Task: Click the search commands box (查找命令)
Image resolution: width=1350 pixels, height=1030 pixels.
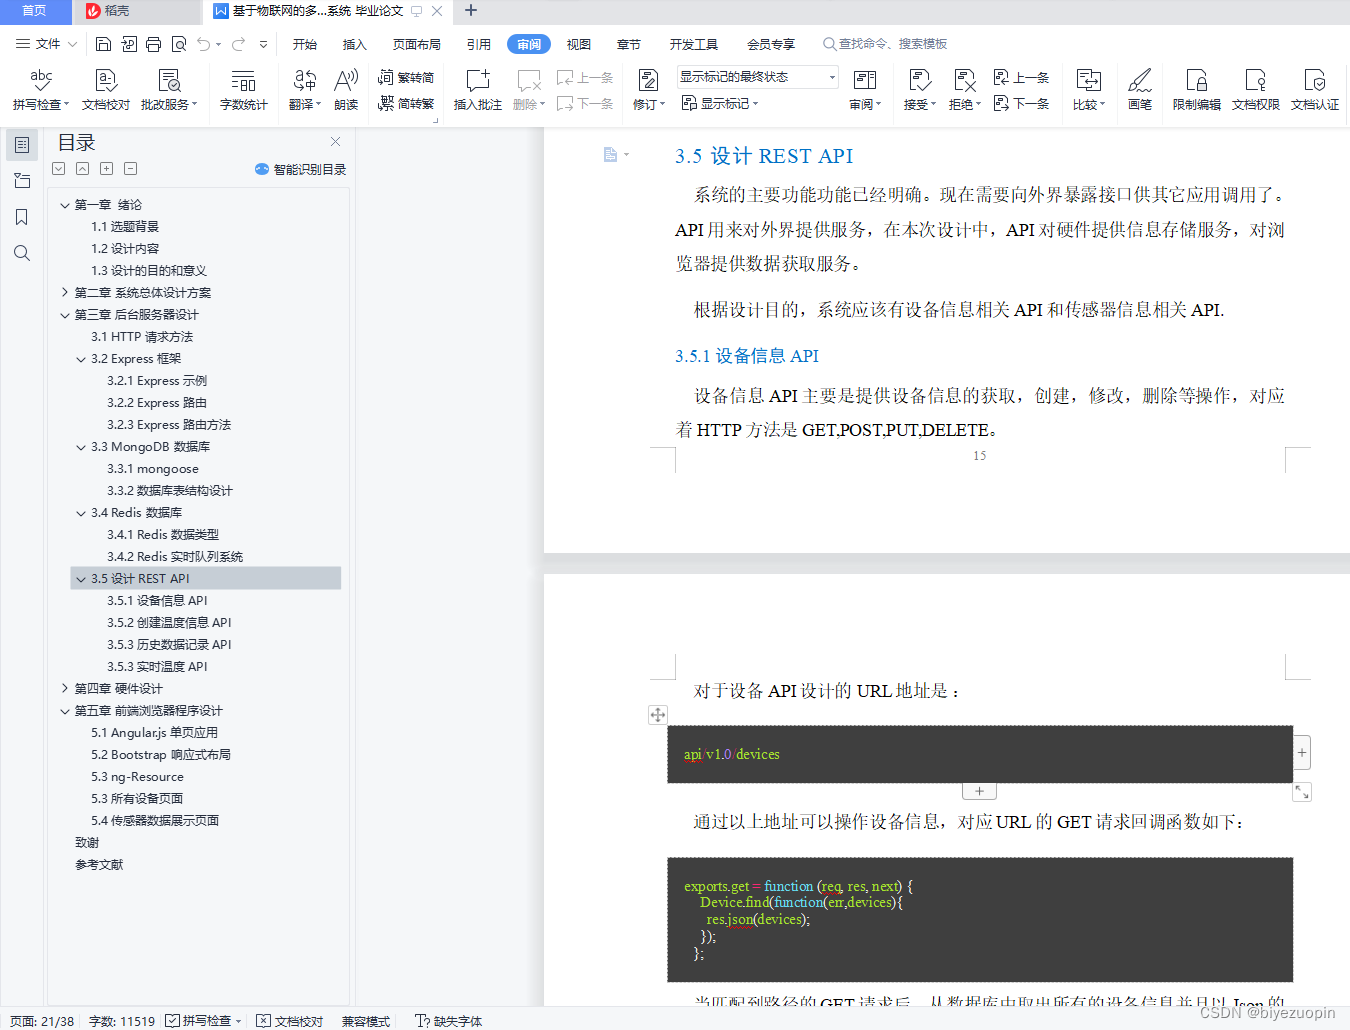Action: point(886,44)
